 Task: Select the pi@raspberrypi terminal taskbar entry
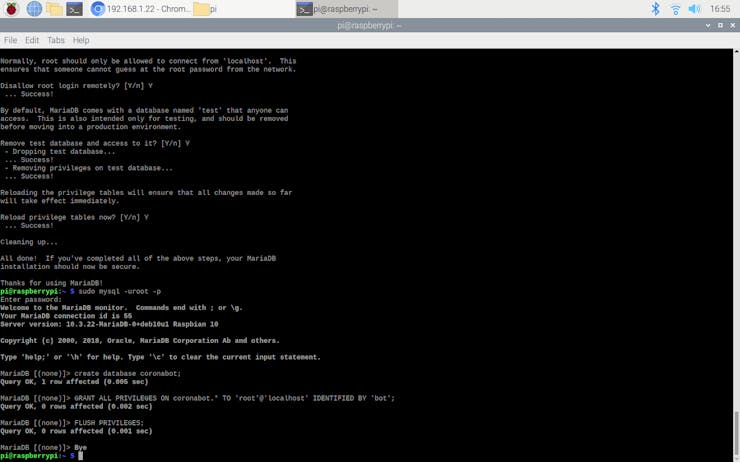pos(346,8)
